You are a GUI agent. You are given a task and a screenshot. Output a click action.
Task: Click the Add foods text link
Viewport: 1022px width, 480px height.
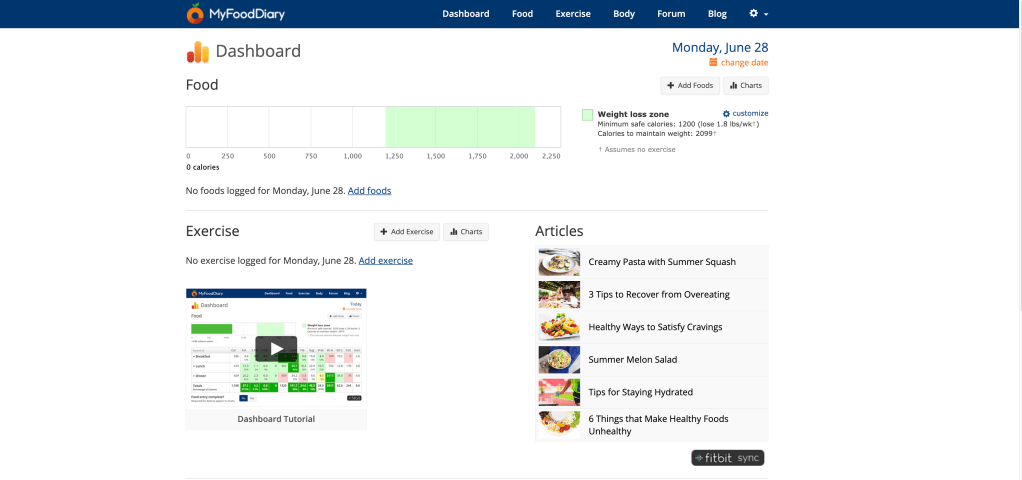click(x=369, y=190)
